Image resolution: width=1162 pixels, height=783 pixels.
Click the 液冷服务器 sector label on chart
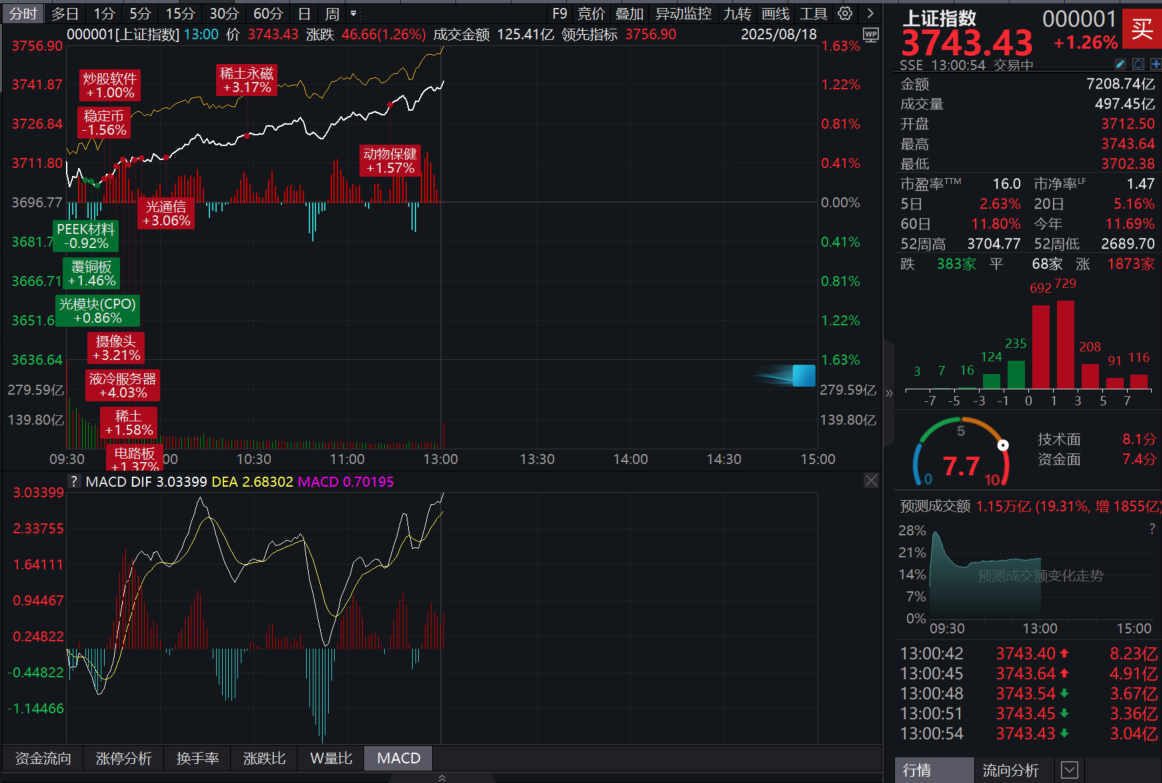[x=122, y=386]
